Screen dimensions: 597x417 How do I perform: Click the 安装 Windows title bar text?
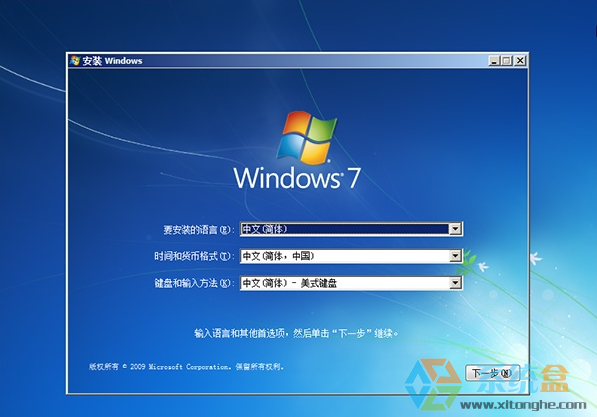click(x=112, y=61)
